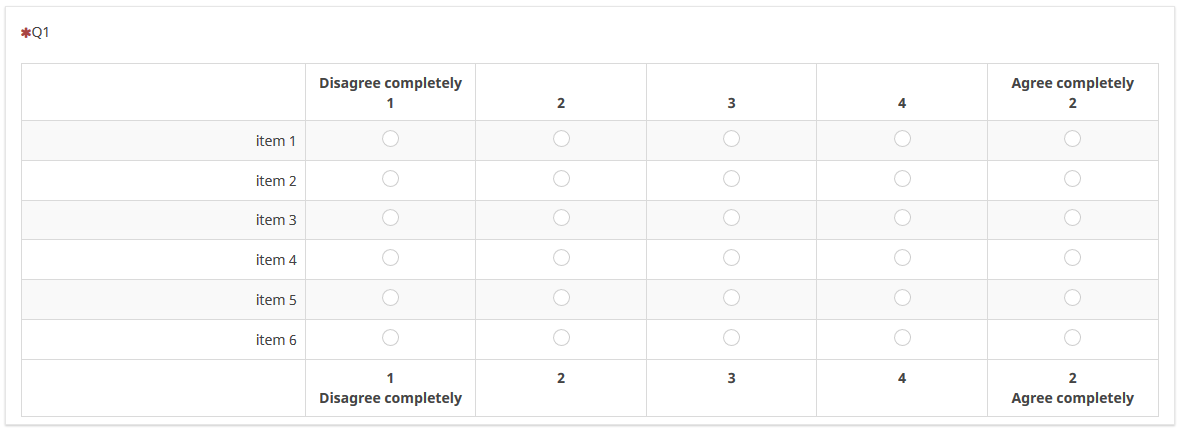1184x433 pixels.
Task: Mark item 6 as 'Agree completely'
Action: (x=1072, y=338)
